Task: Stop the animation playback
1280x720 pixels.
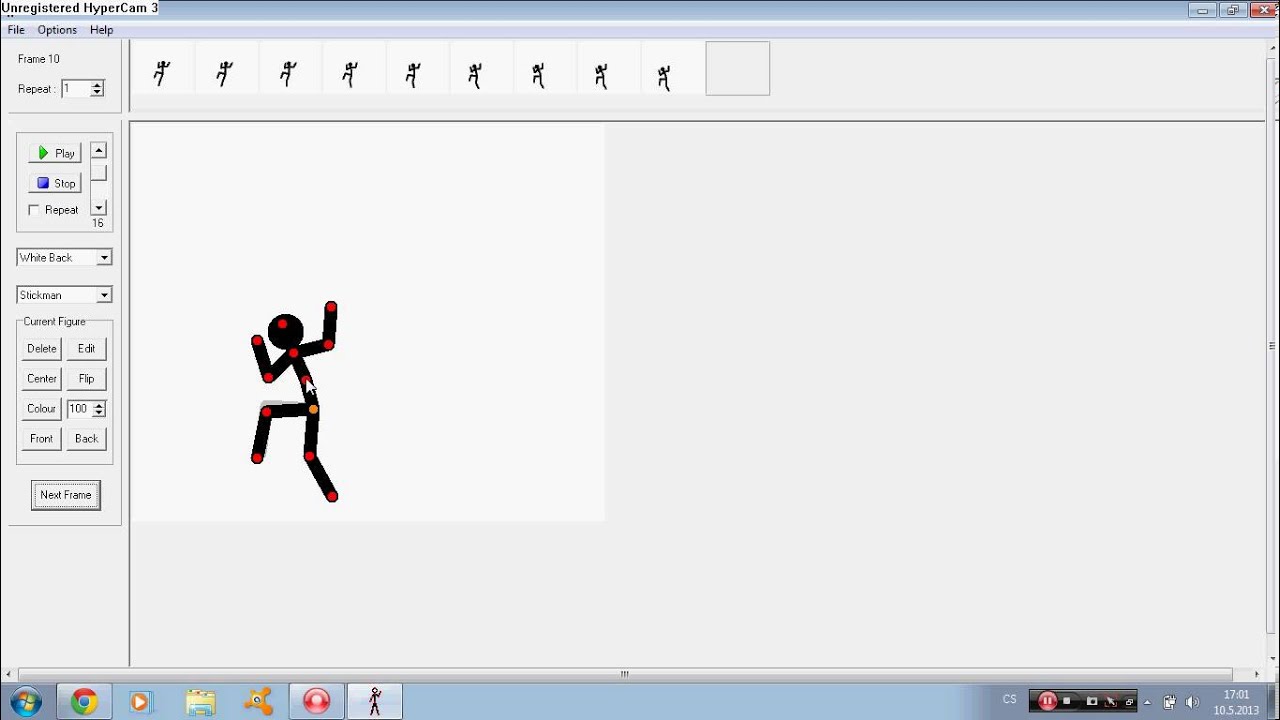Action: pos(55,183)
